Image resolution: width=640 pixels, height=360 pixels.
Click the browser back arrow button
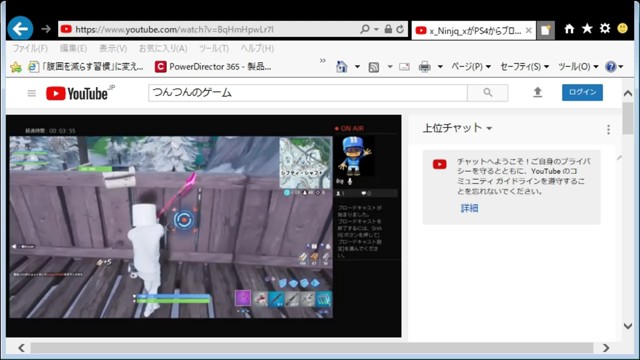(x=20, y=29)
